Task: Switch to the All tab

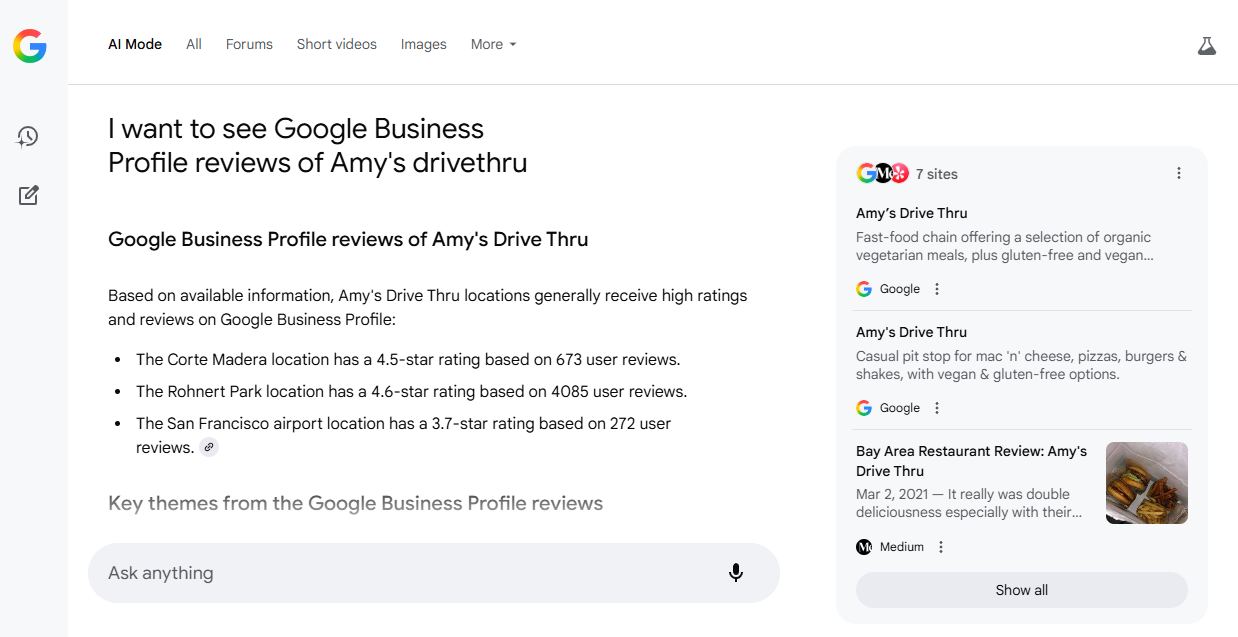Action: click(194, 44)
